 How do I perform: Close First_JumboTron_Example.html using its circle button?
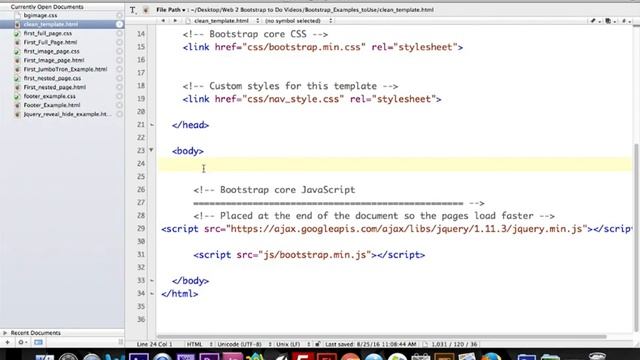[119, 69]
